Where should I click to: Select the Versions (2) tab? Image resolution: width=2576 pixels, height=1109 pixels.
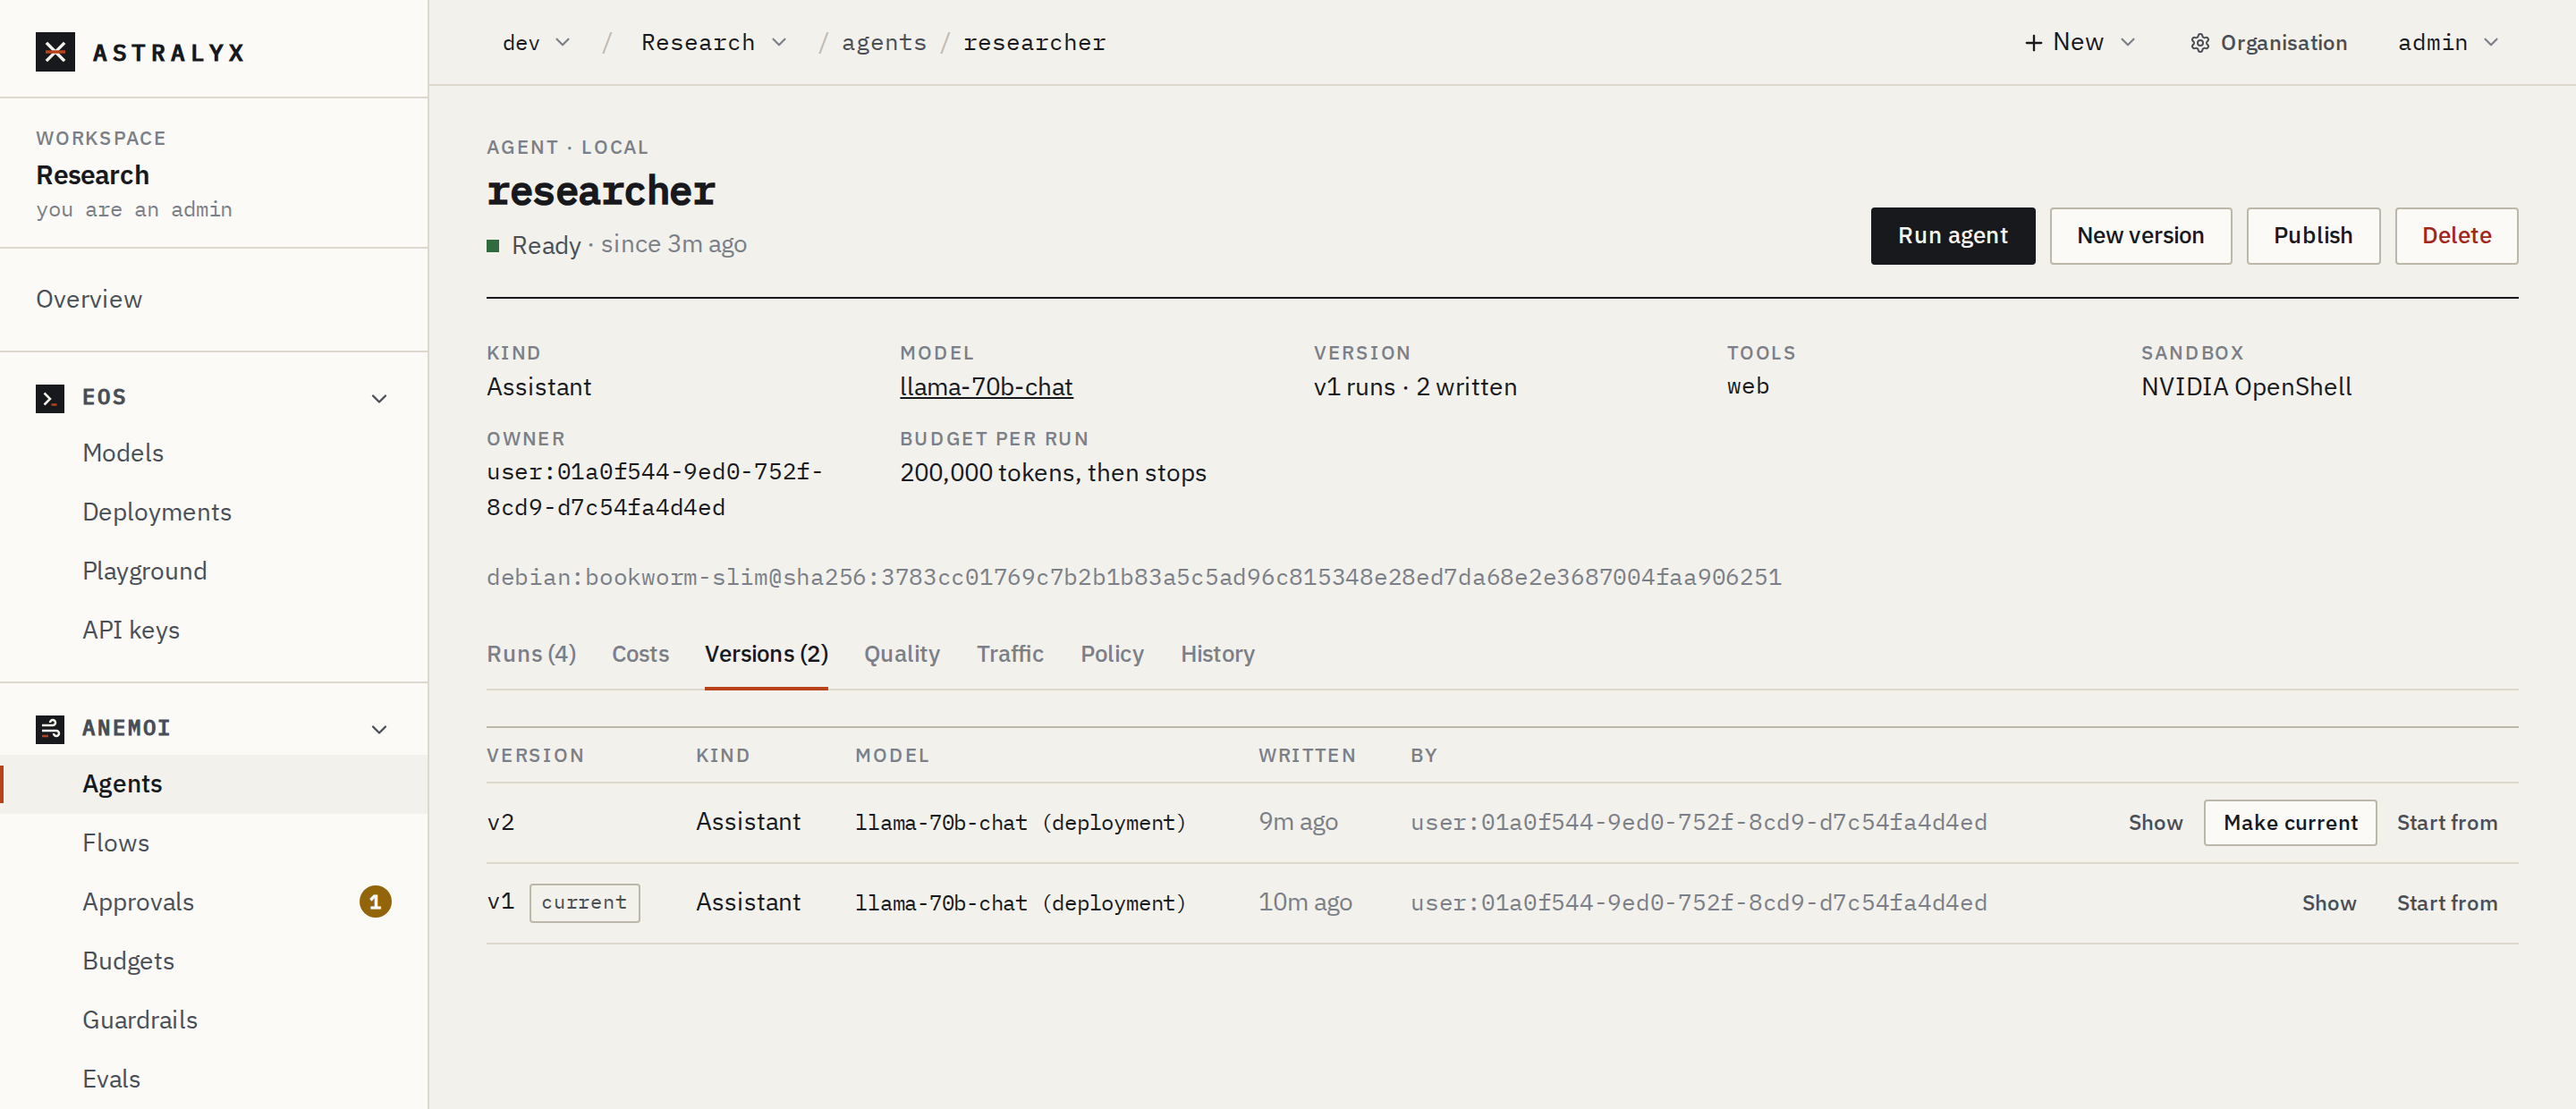click(766, 654)
